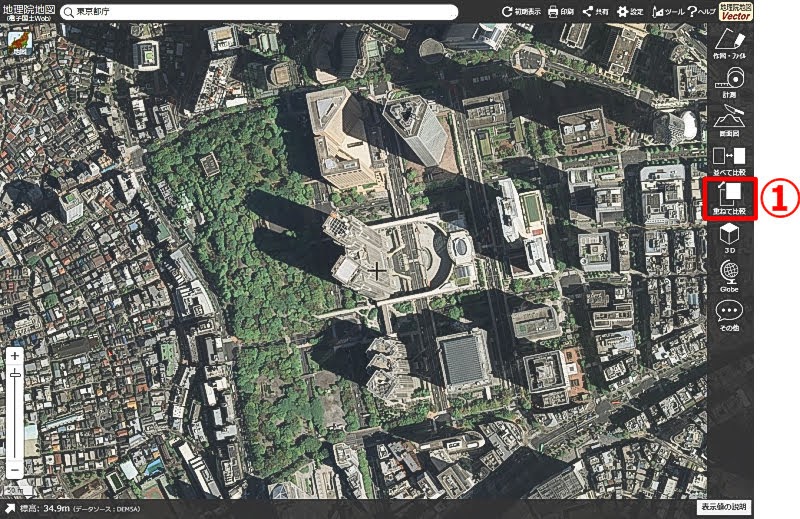Click the 地理院地図 logo
Screen dimensions: 800x519
tap(28, 12)
